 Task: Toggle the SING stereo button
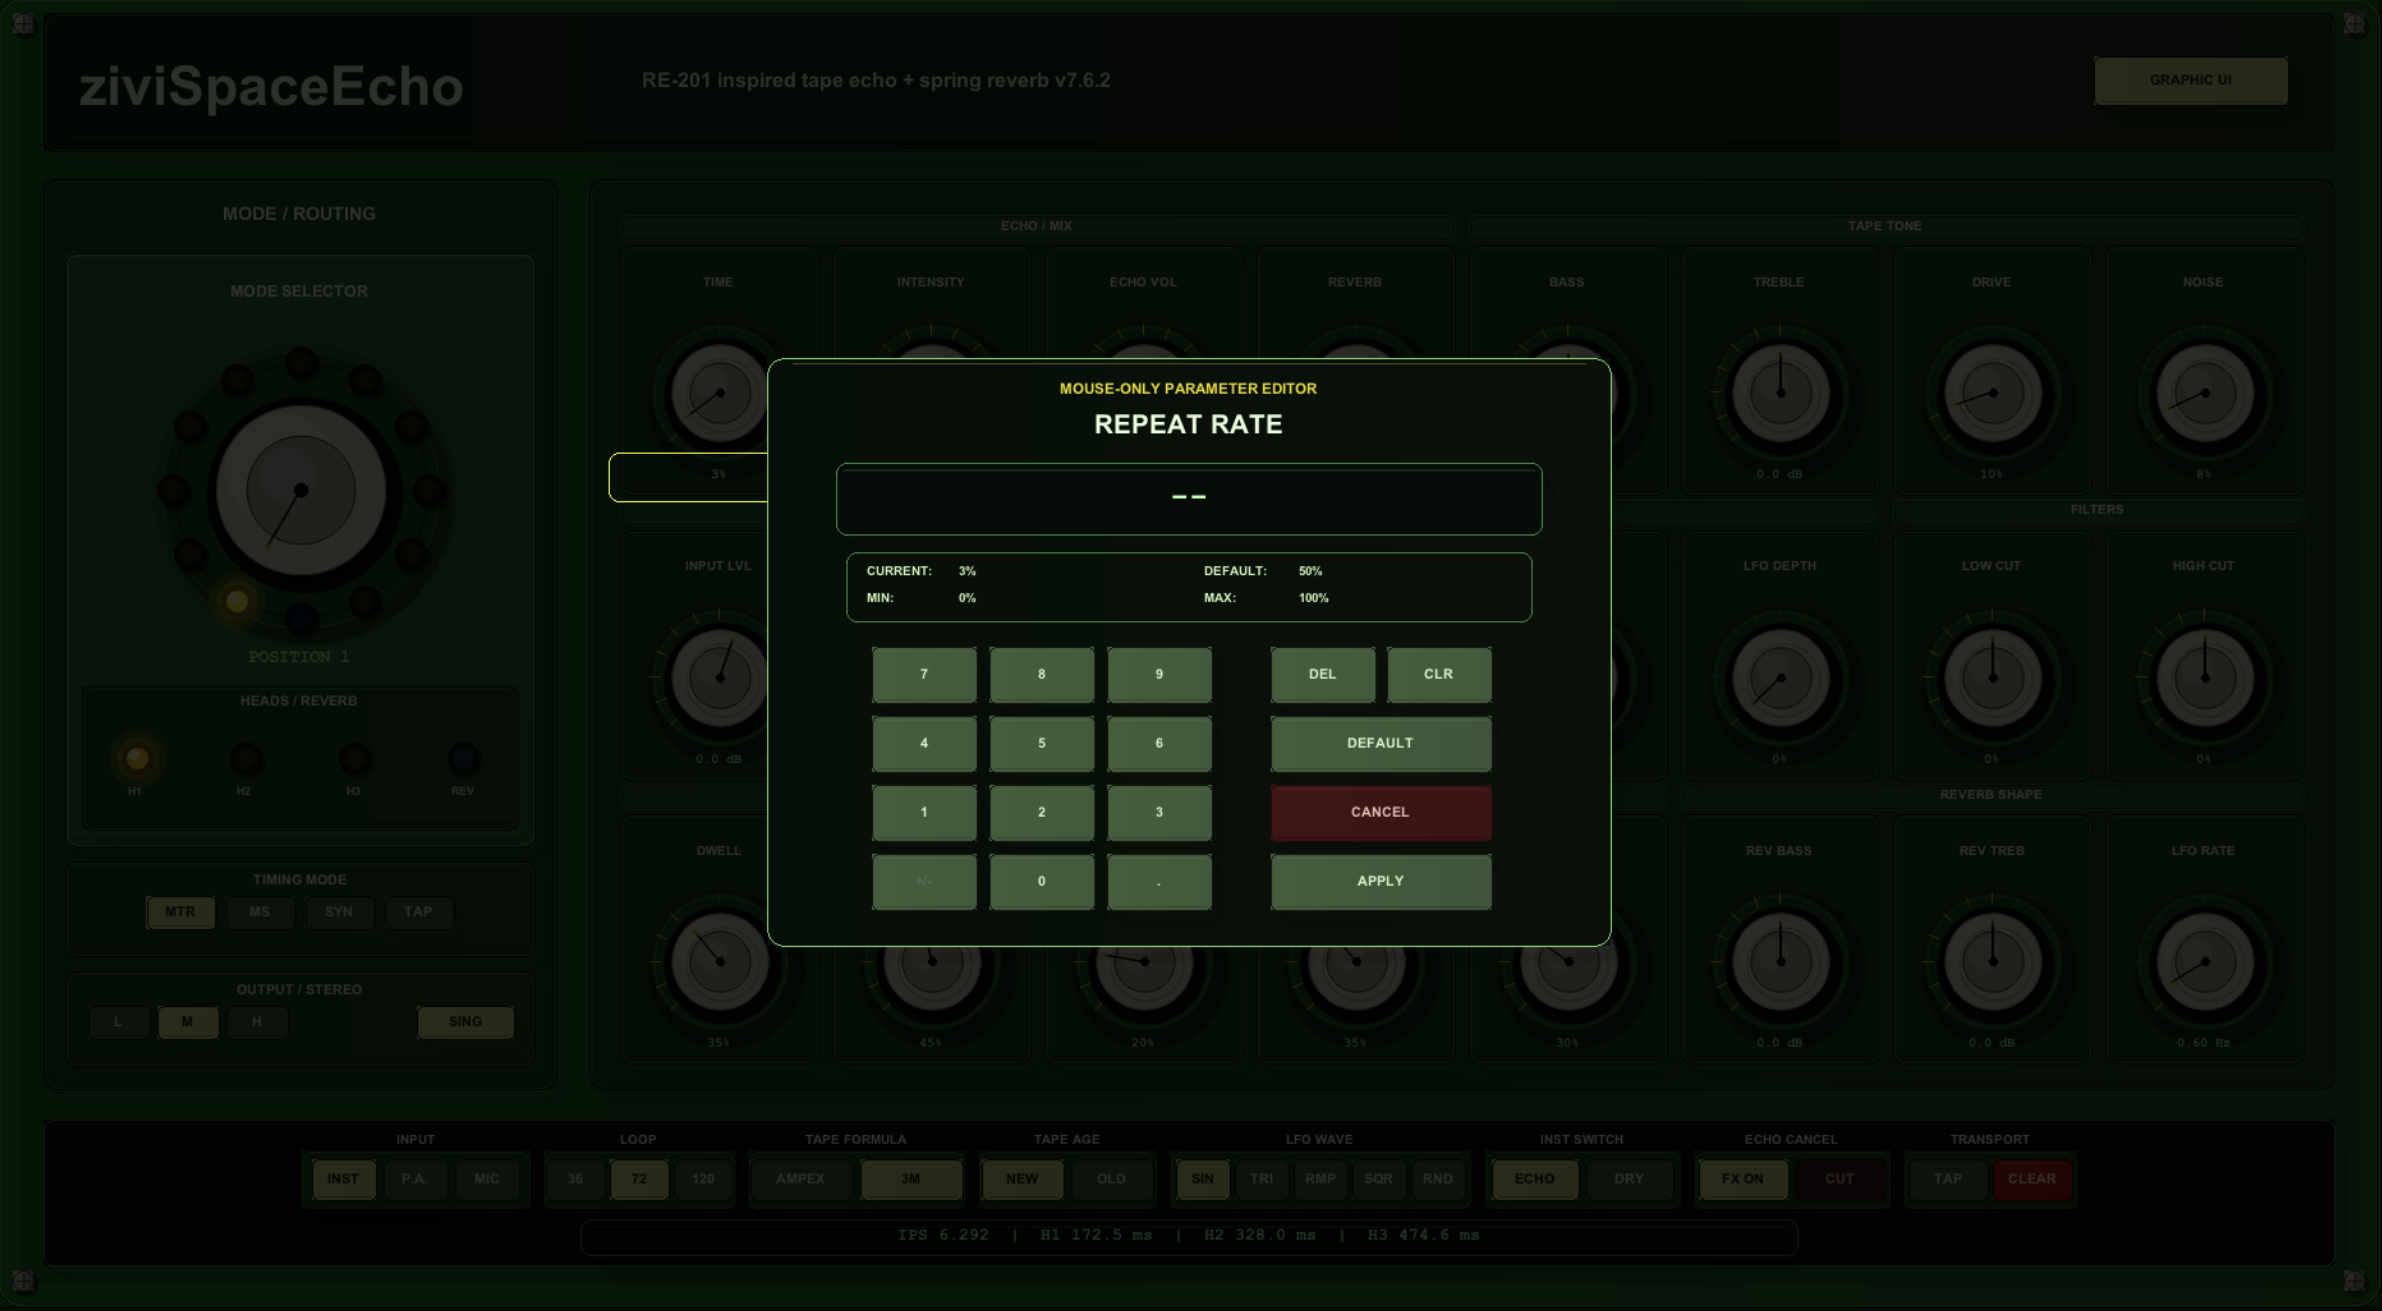tap(465, 1022)
